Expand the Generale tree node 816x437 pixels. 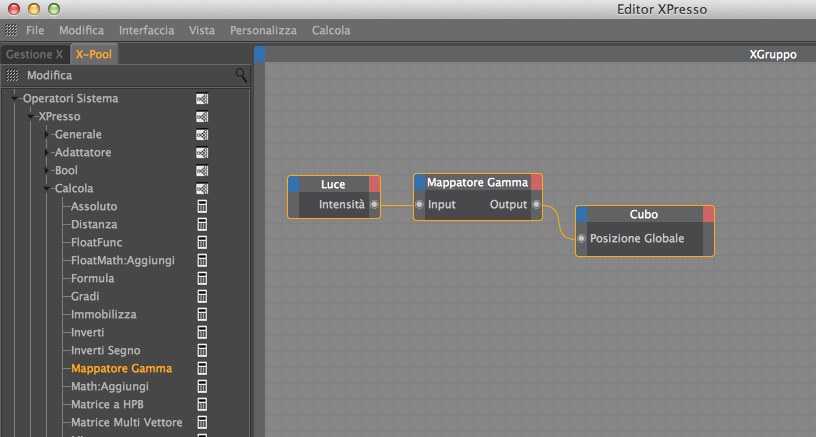point(47,134)
